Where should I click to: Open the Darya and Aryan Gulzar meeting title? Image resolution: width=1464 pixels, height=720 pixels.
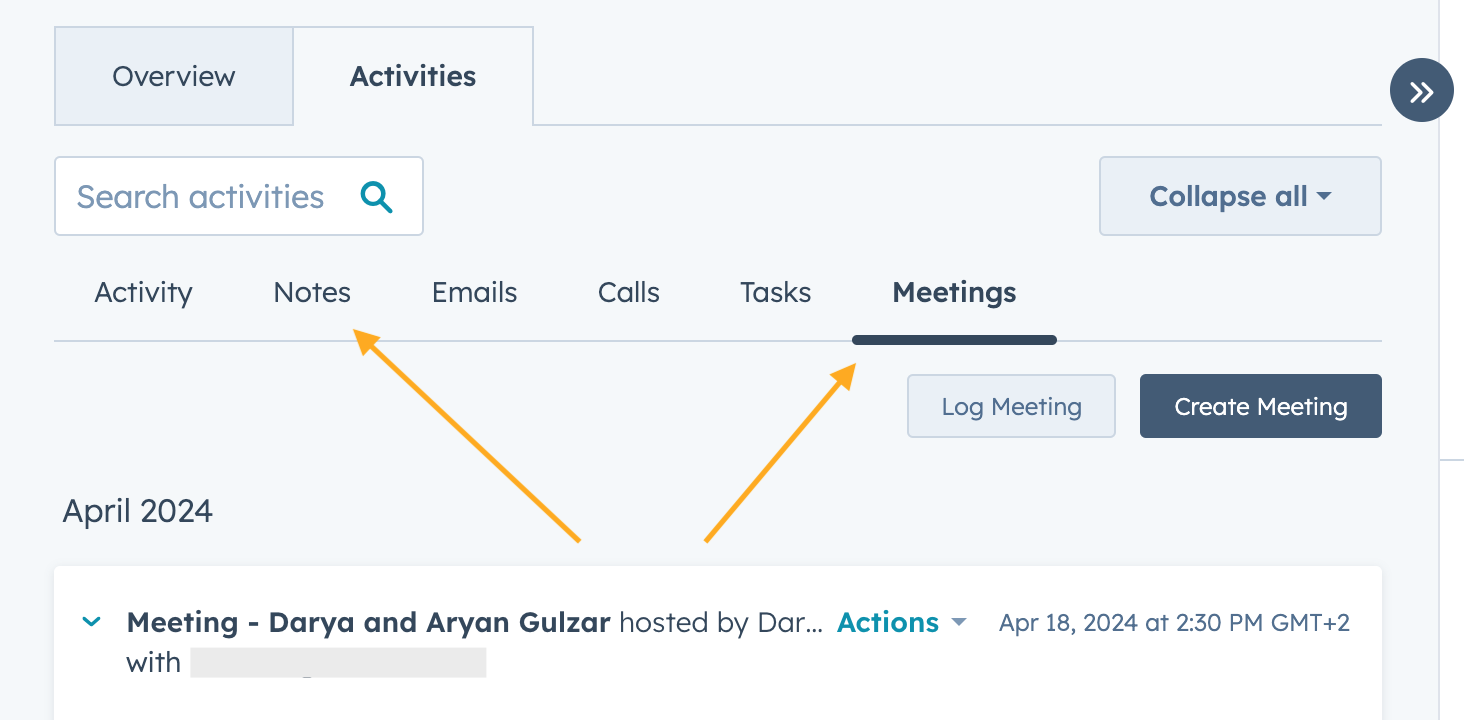point(368,623)
